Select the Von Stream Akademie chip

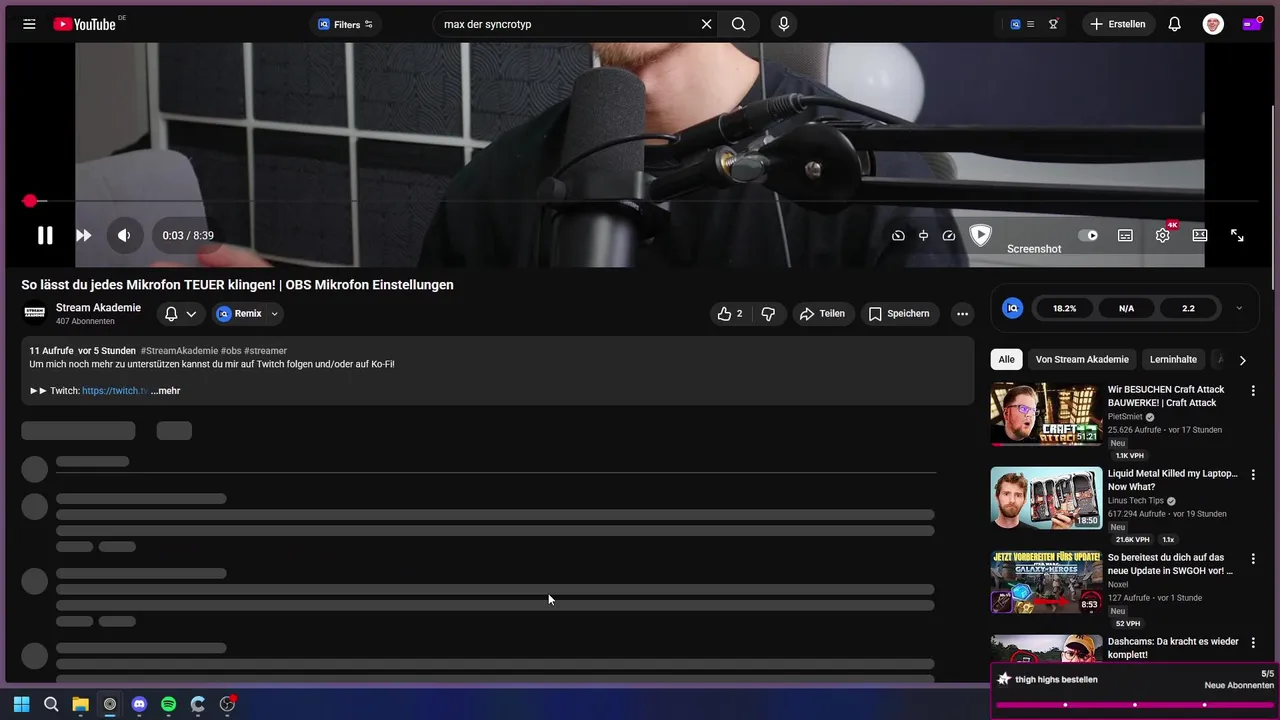coord(1082,359)
